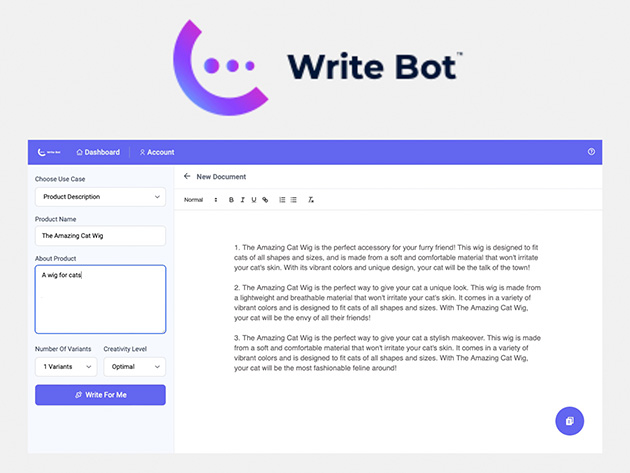Viewport: 630px width, 473px height.
Task: Click the back arrow beside New Document
Action: [187, 176]
